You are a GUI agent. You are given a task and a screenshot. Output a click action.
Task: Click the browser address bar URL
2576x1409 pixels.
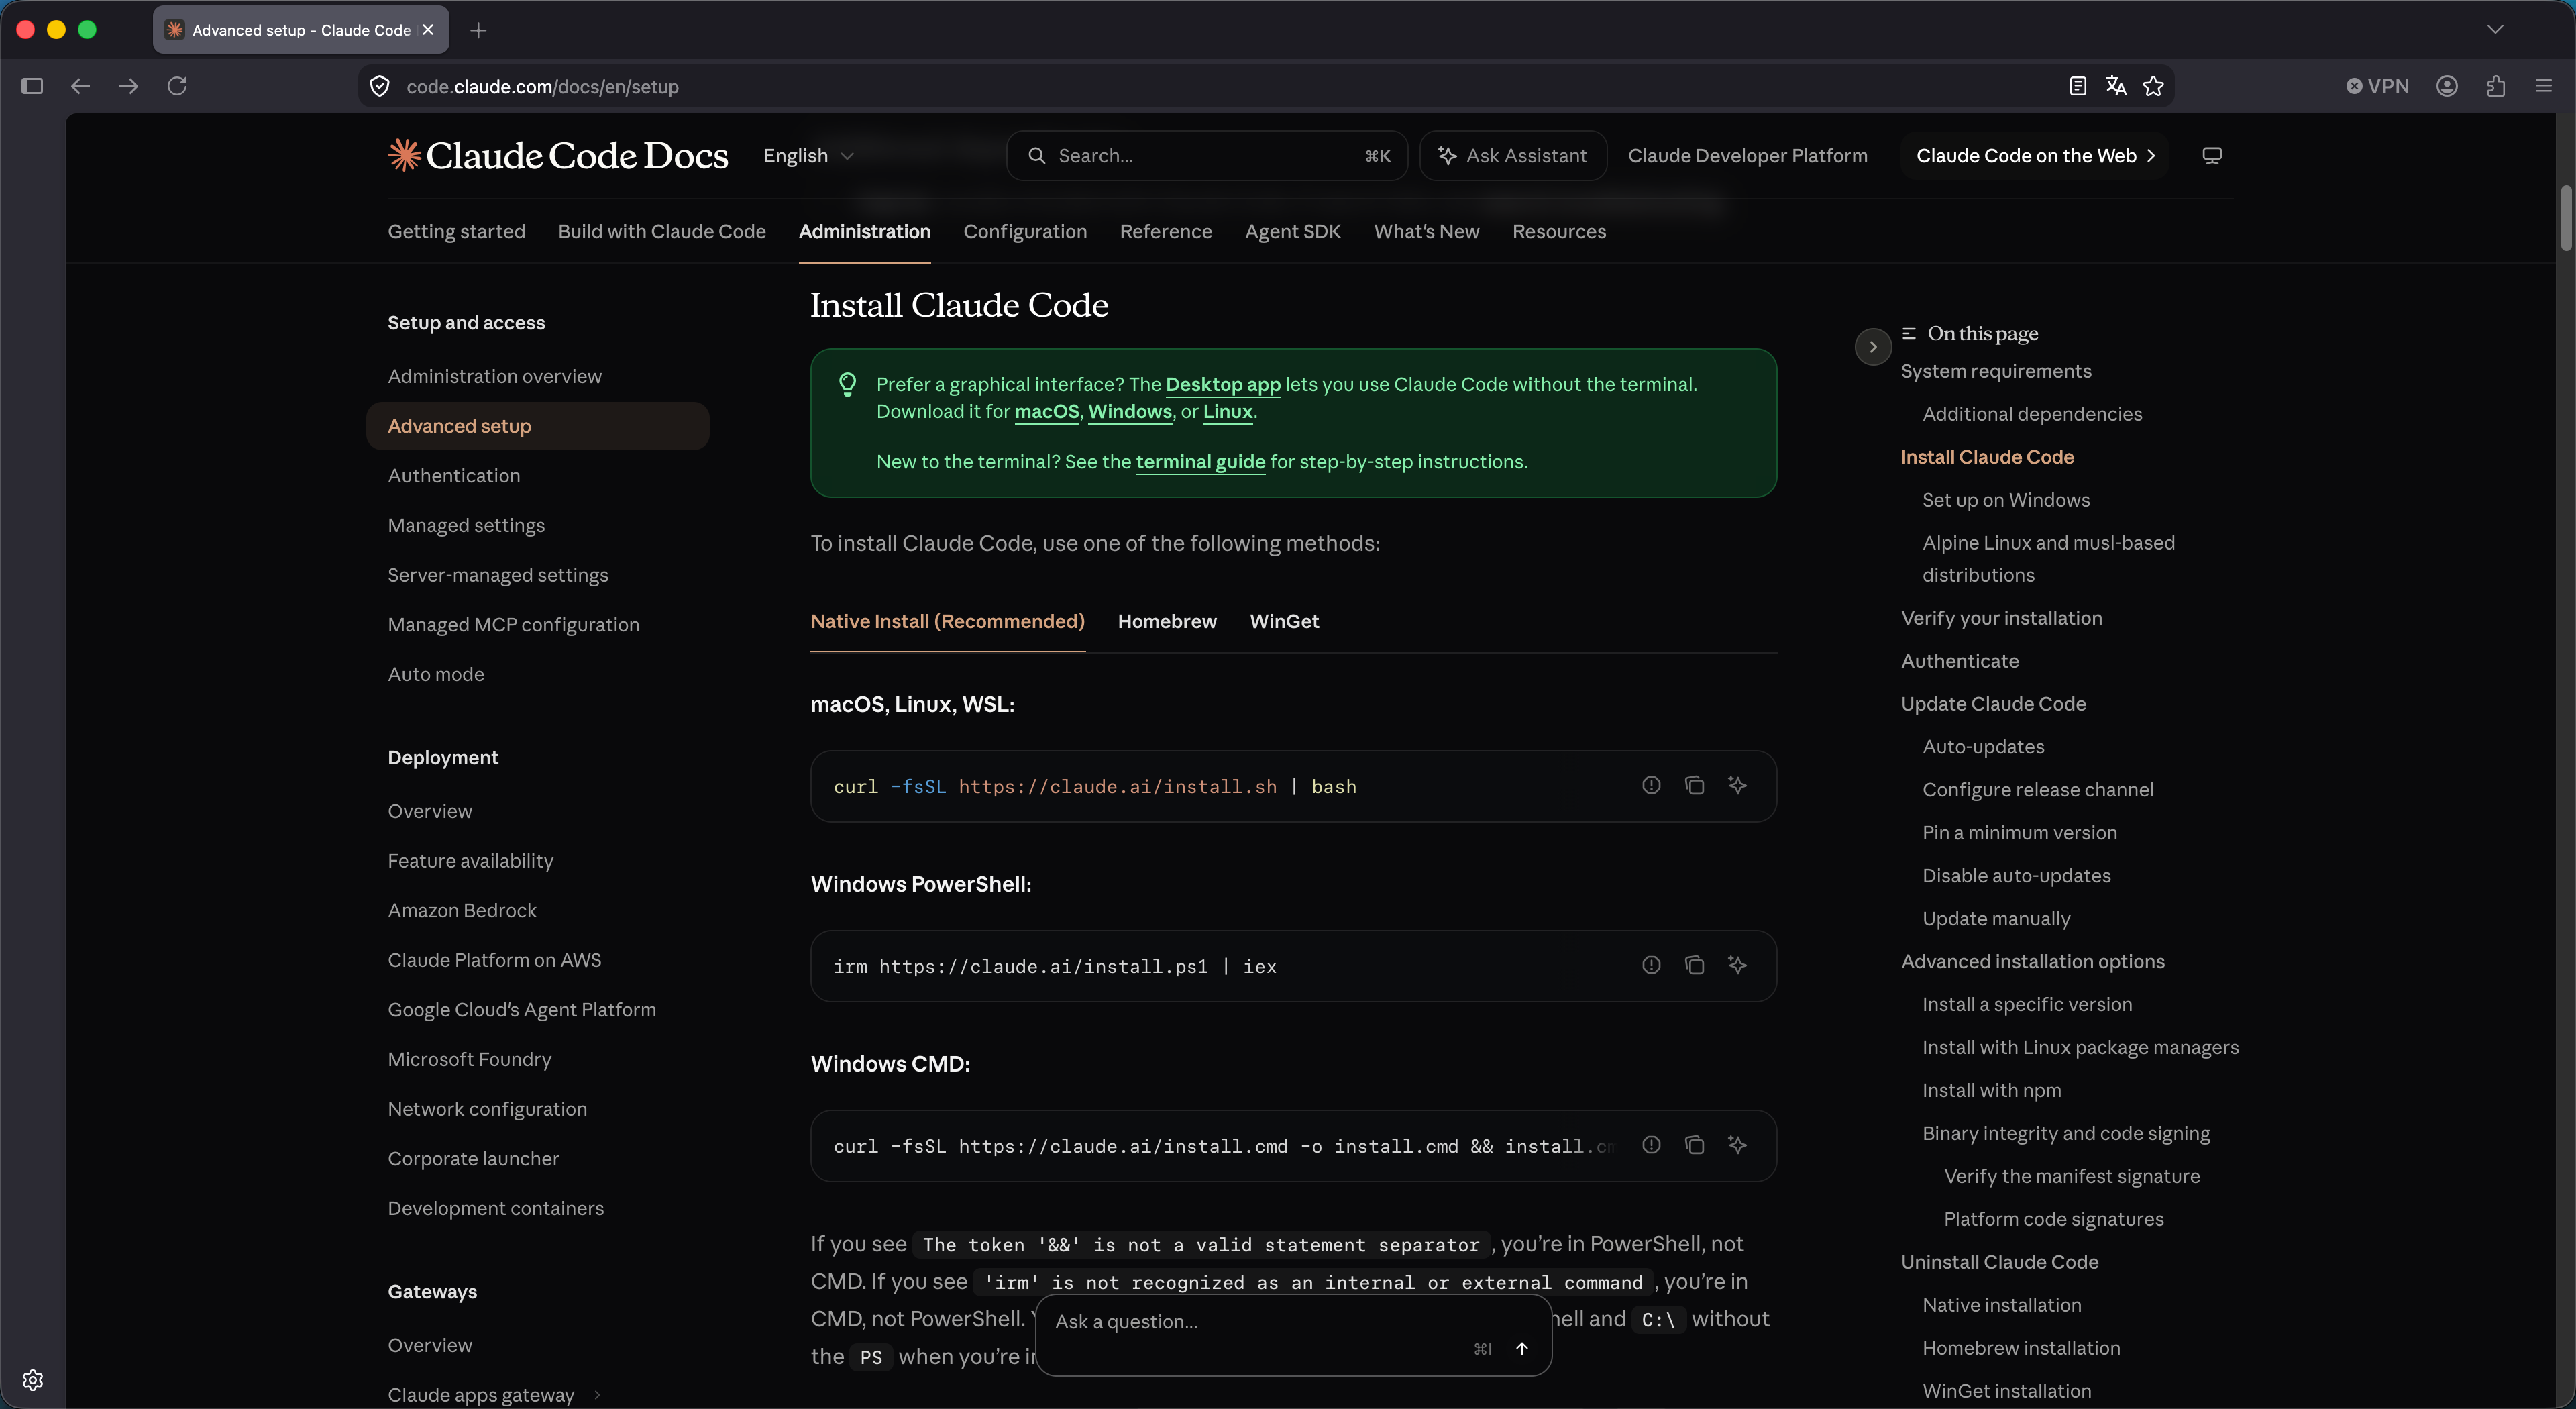[542, 86]
